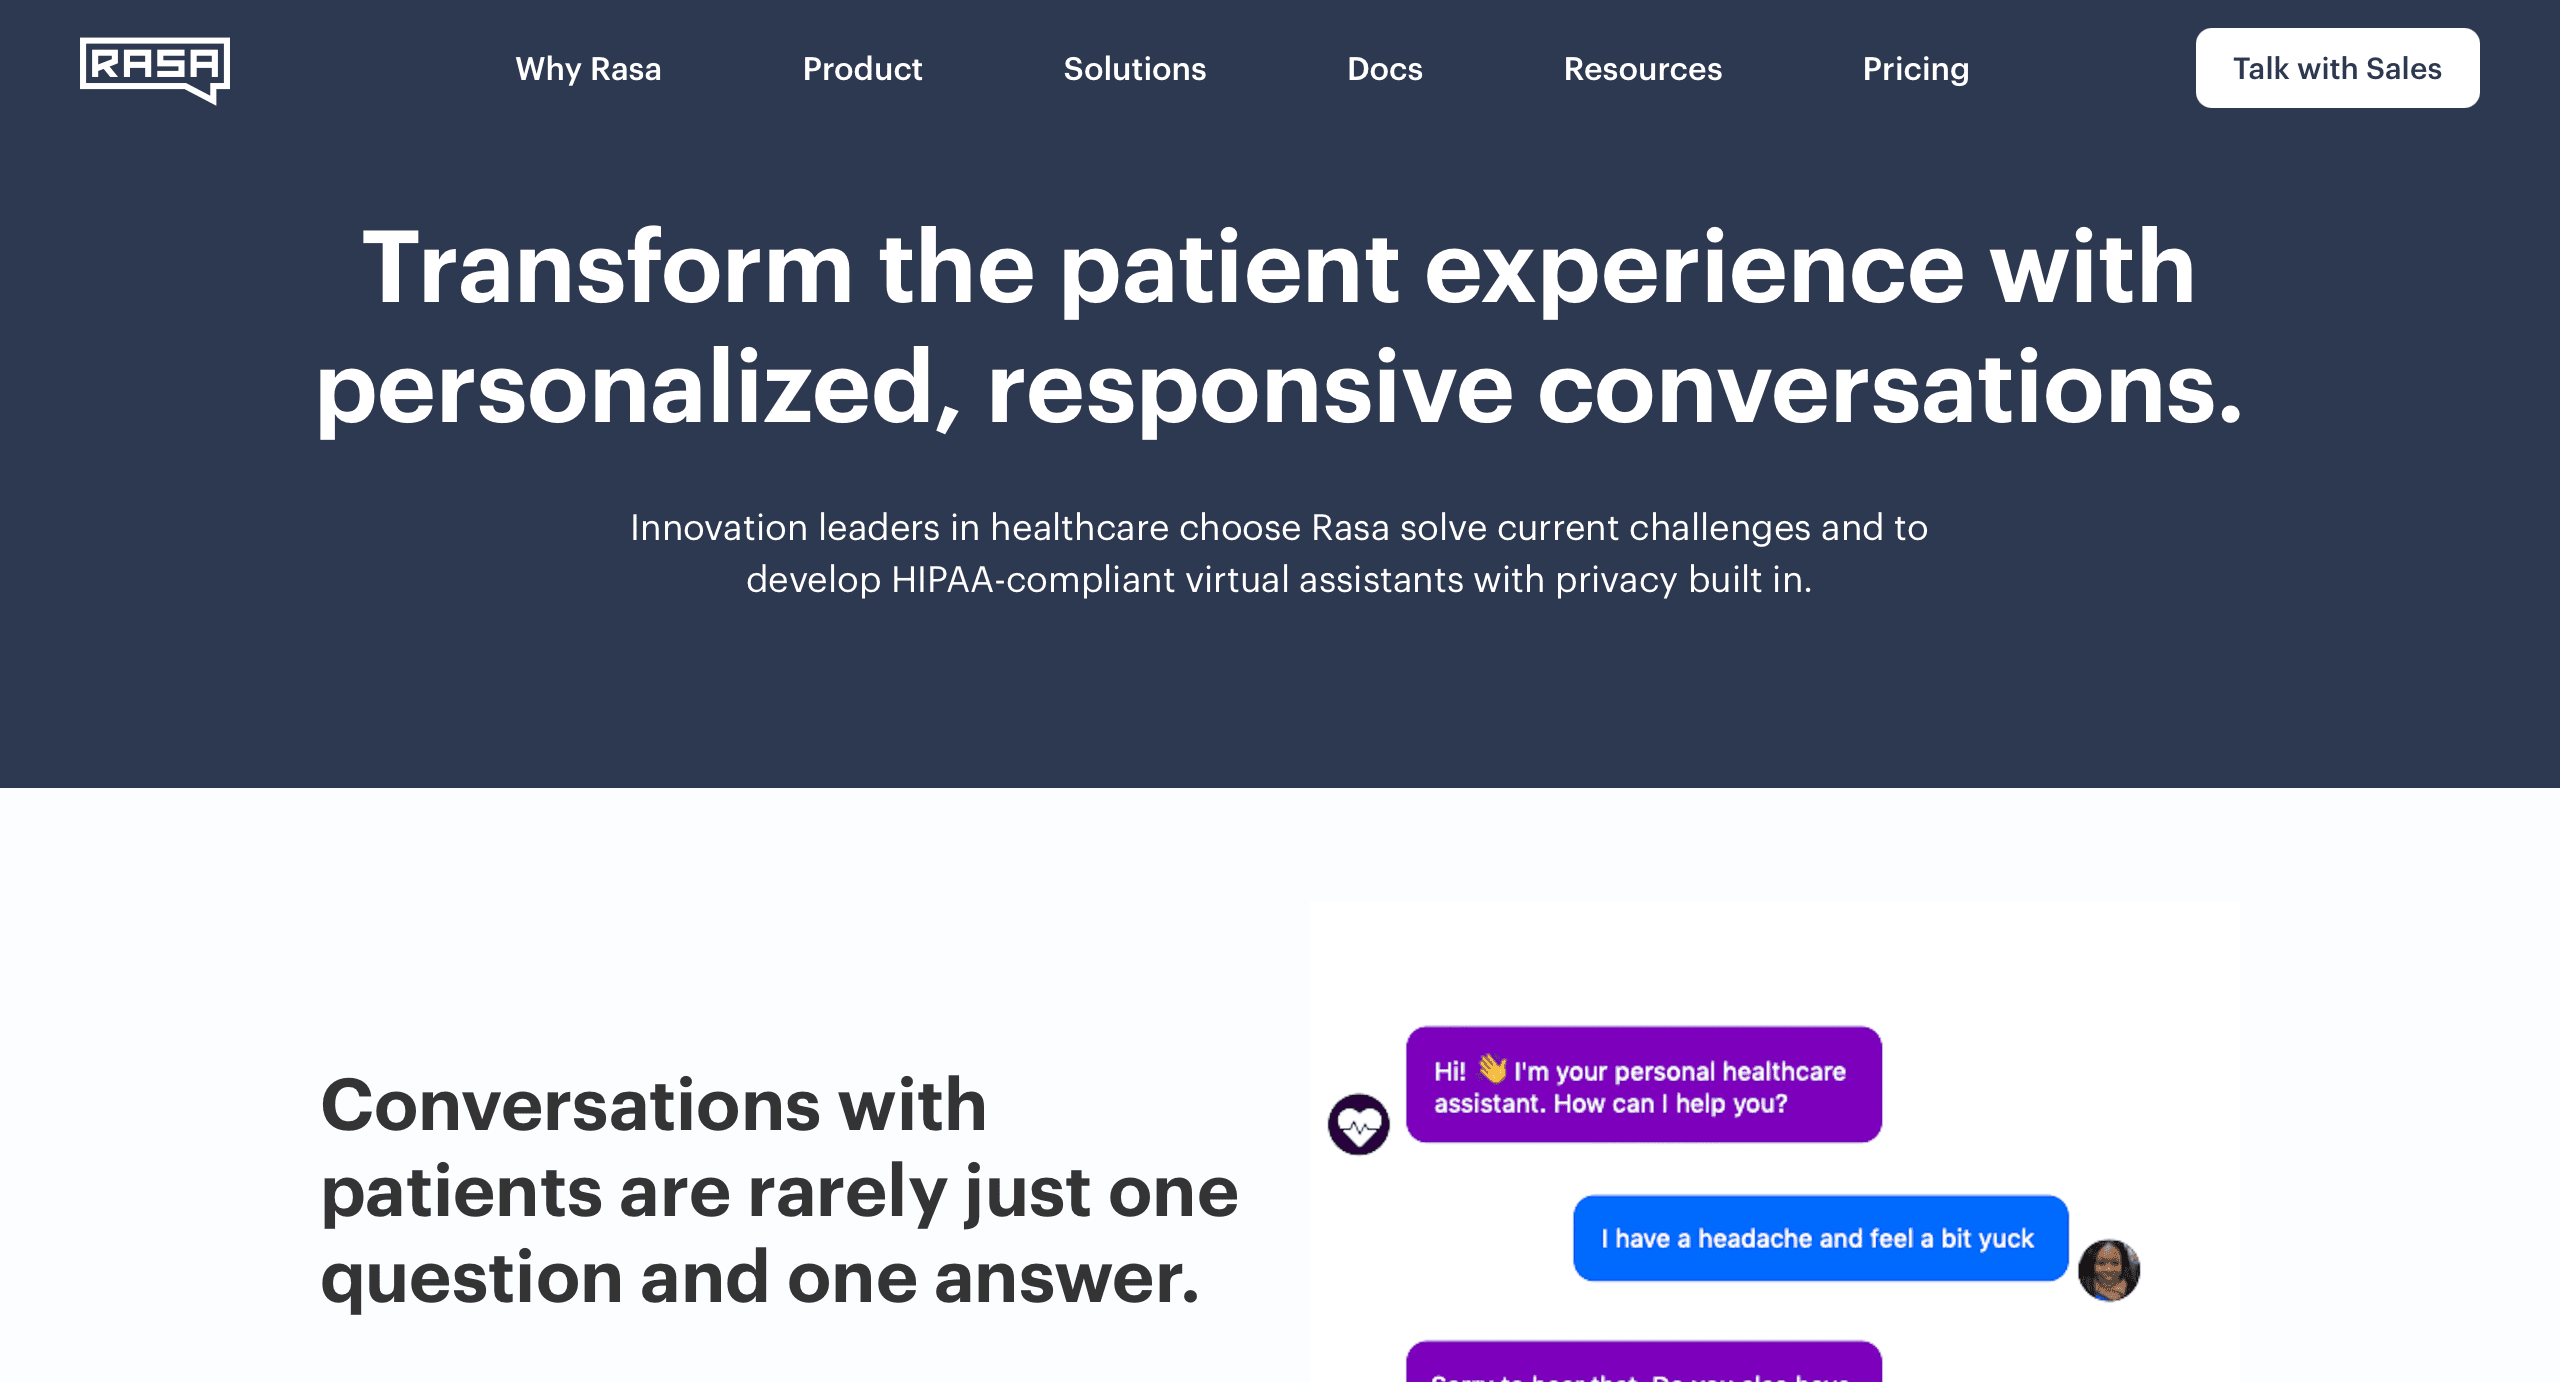Click the 'How can I help you?' chat bubble

1643,1085
